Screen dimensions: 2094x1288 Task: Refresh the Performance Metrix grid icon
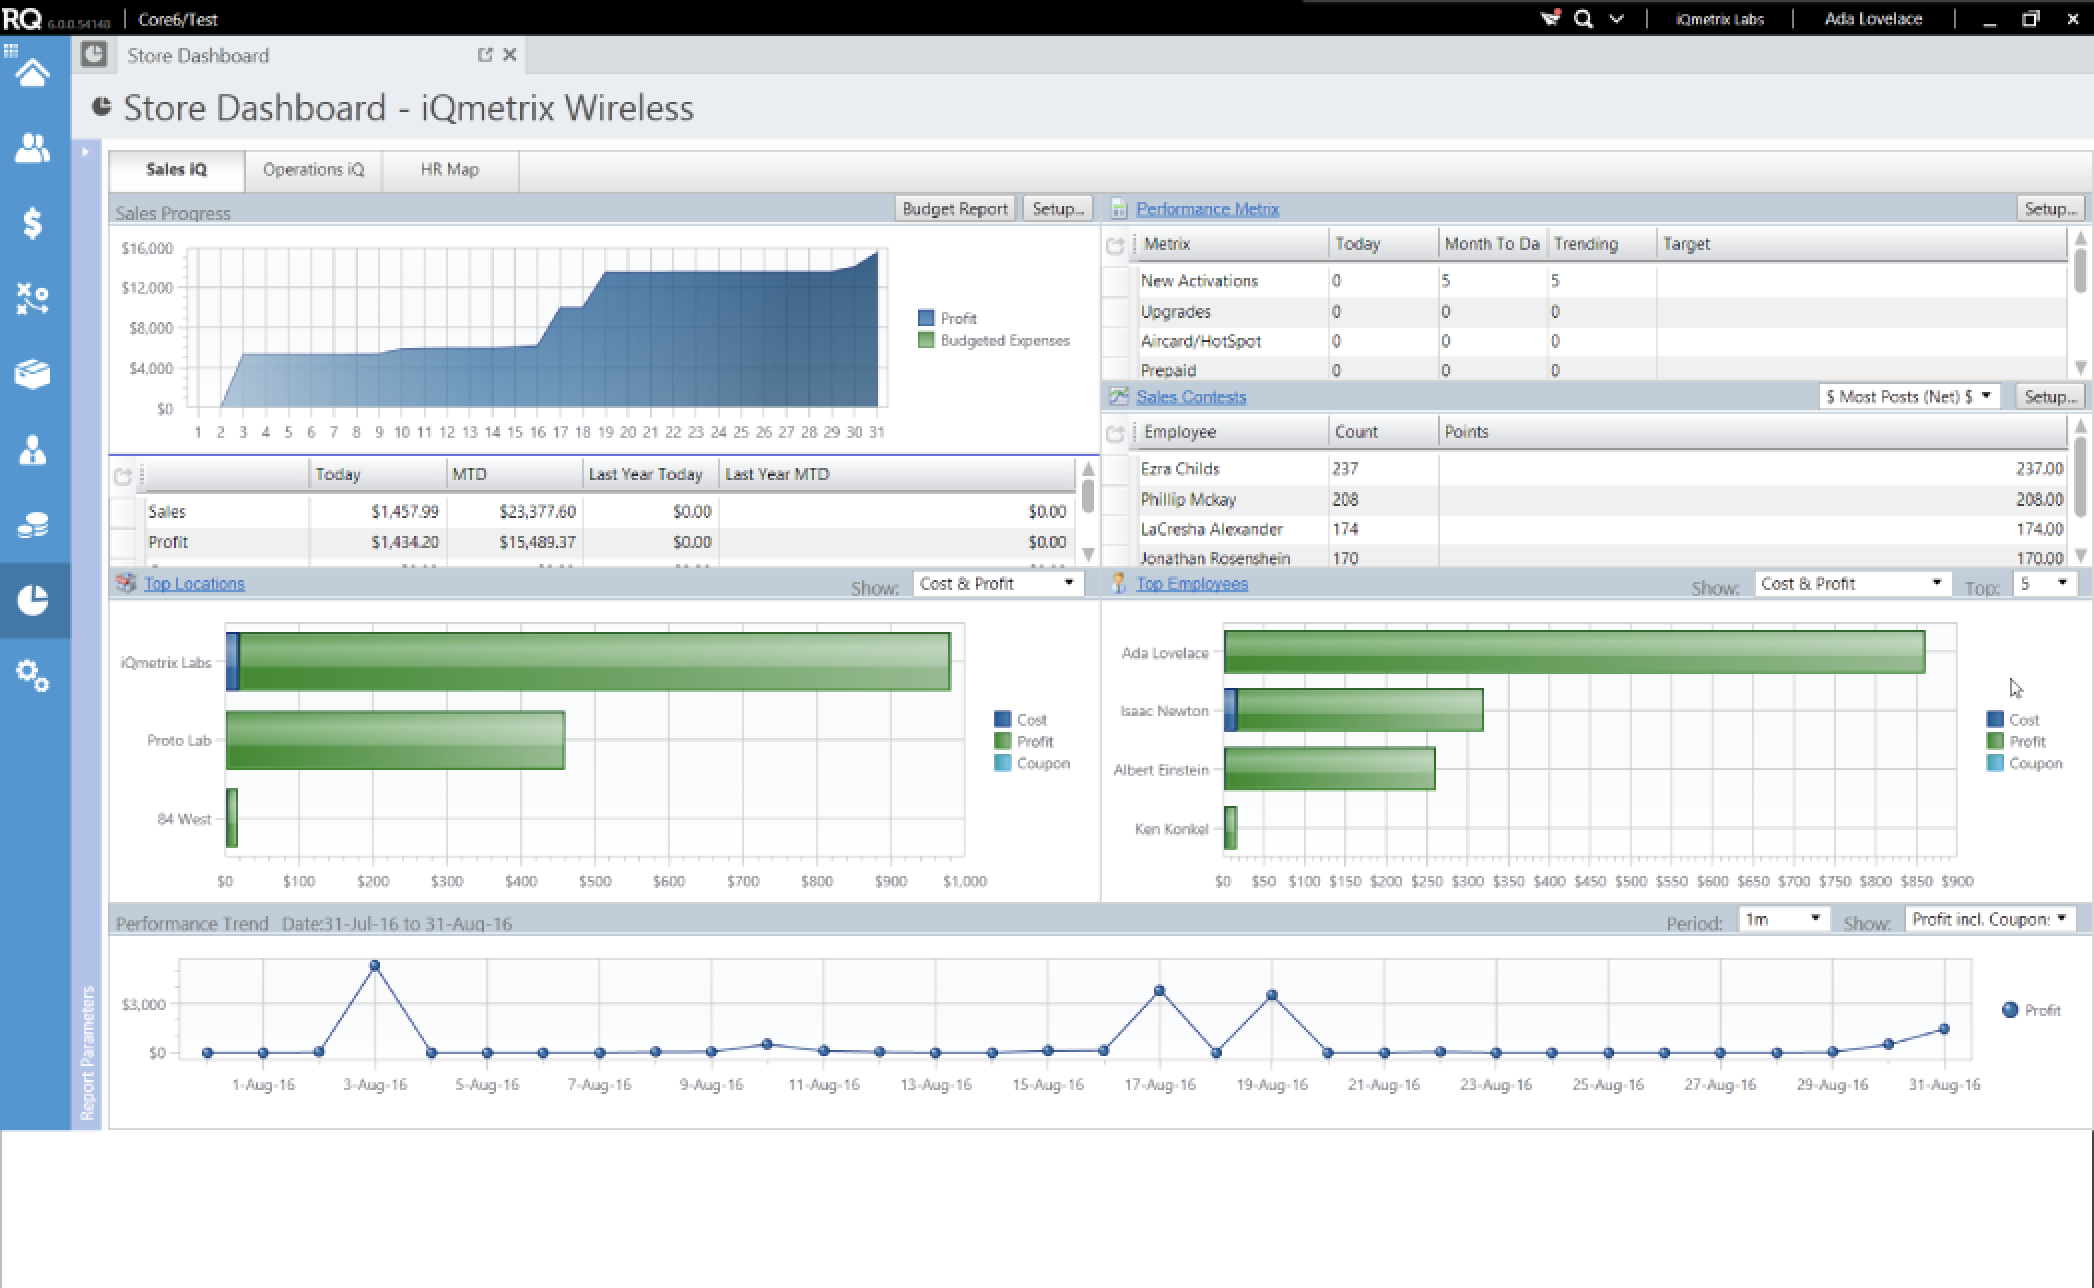[x=1115, y=245]
